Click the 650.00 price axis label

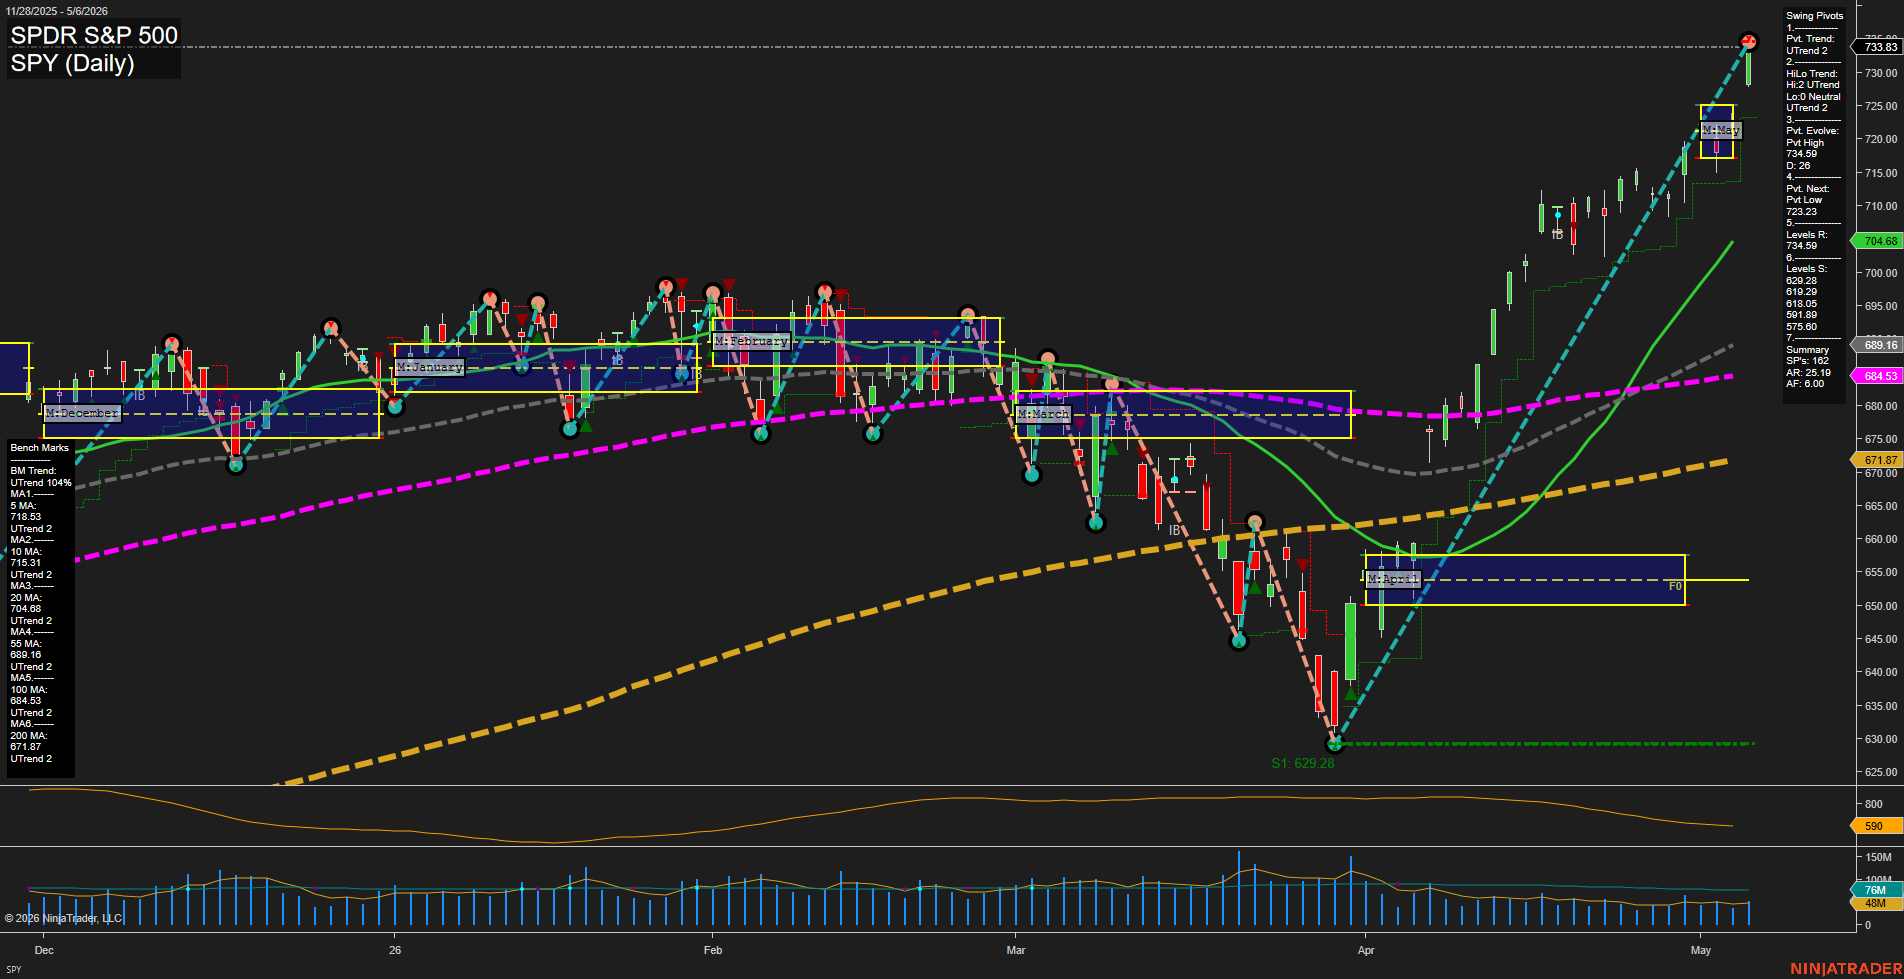click(1880, 606)
